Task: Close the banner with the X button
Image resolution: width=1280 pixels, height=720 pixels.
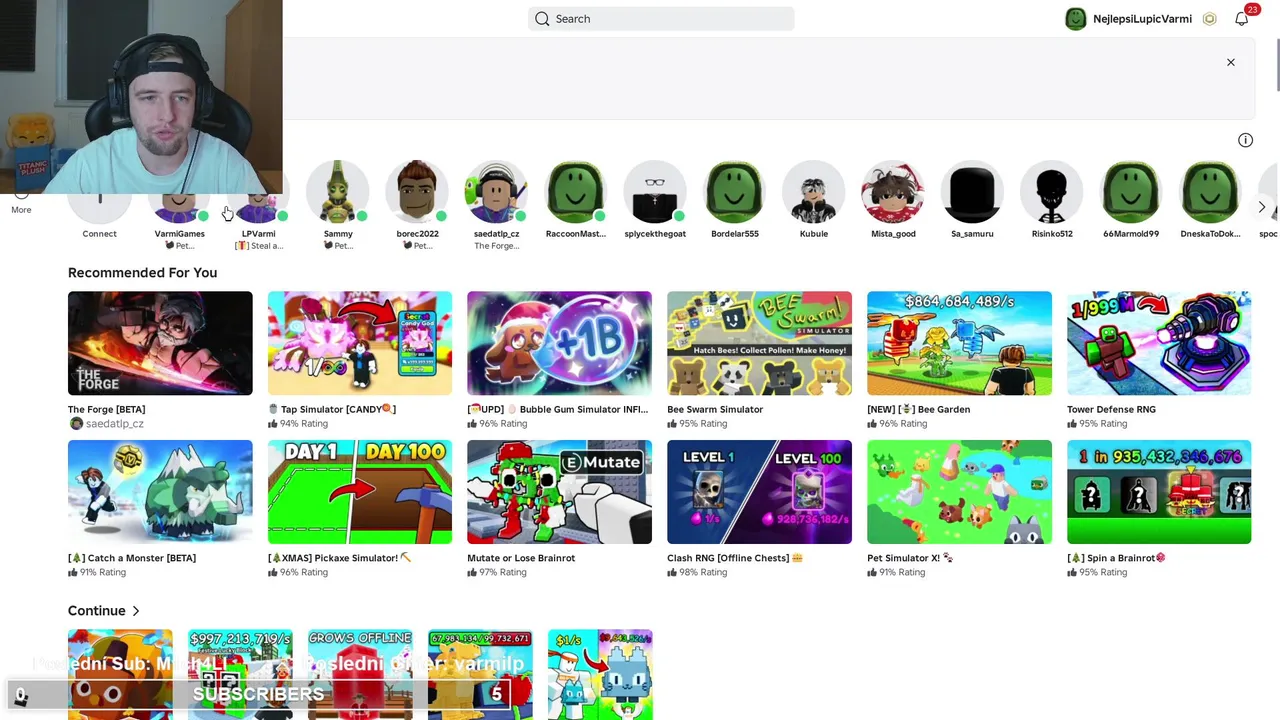Action: click(1231, 63)
